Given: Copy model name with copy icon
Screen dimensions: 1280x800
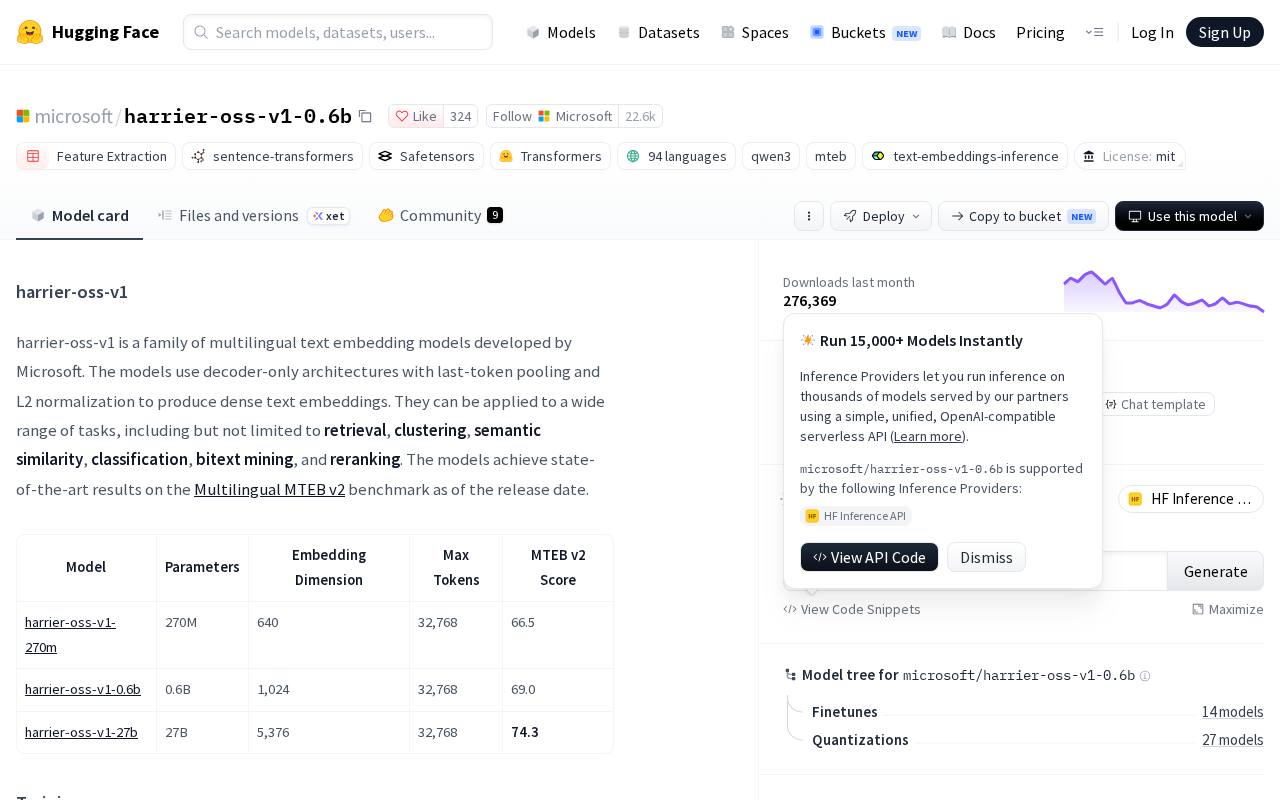Looking at the screenshot, I should point(365,117).
